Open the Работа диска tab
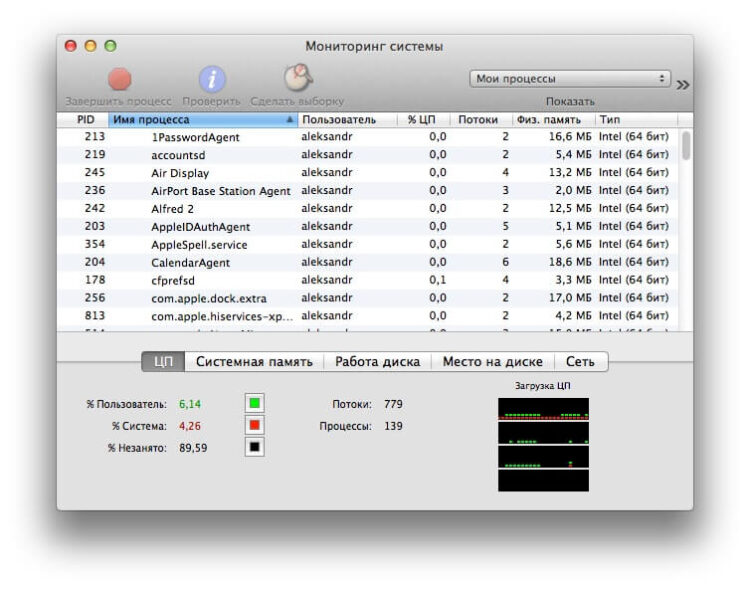Viewport: 750px width, 589px height. point(377,362)
